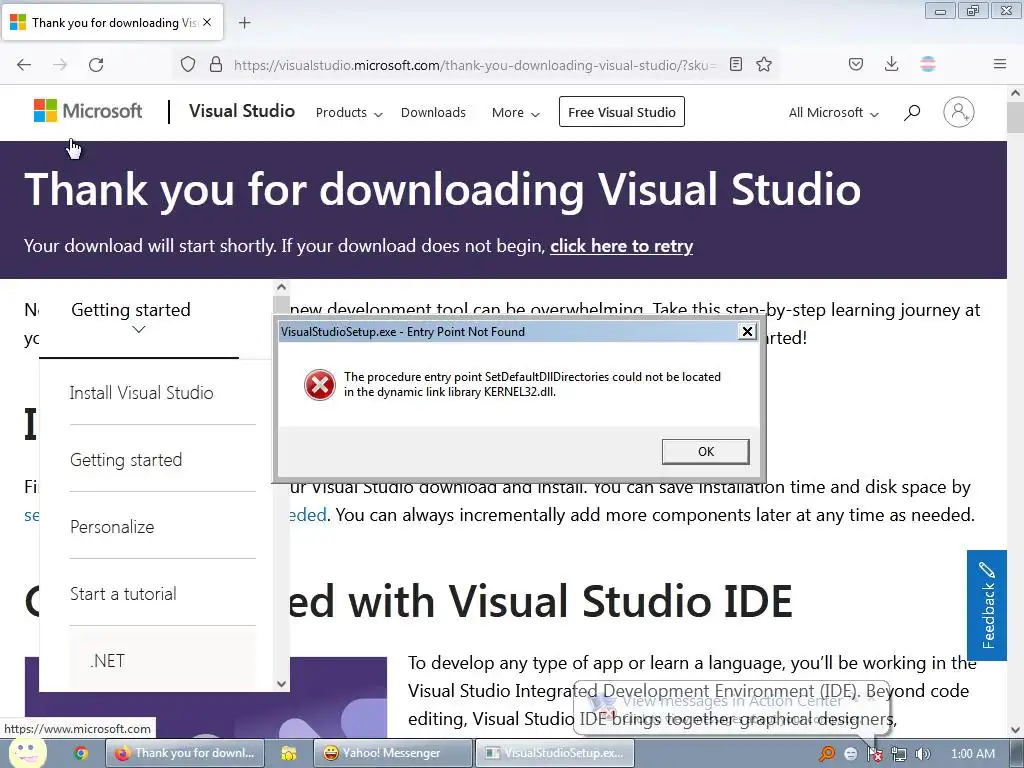Click the grey smiley tray icon

850,754
